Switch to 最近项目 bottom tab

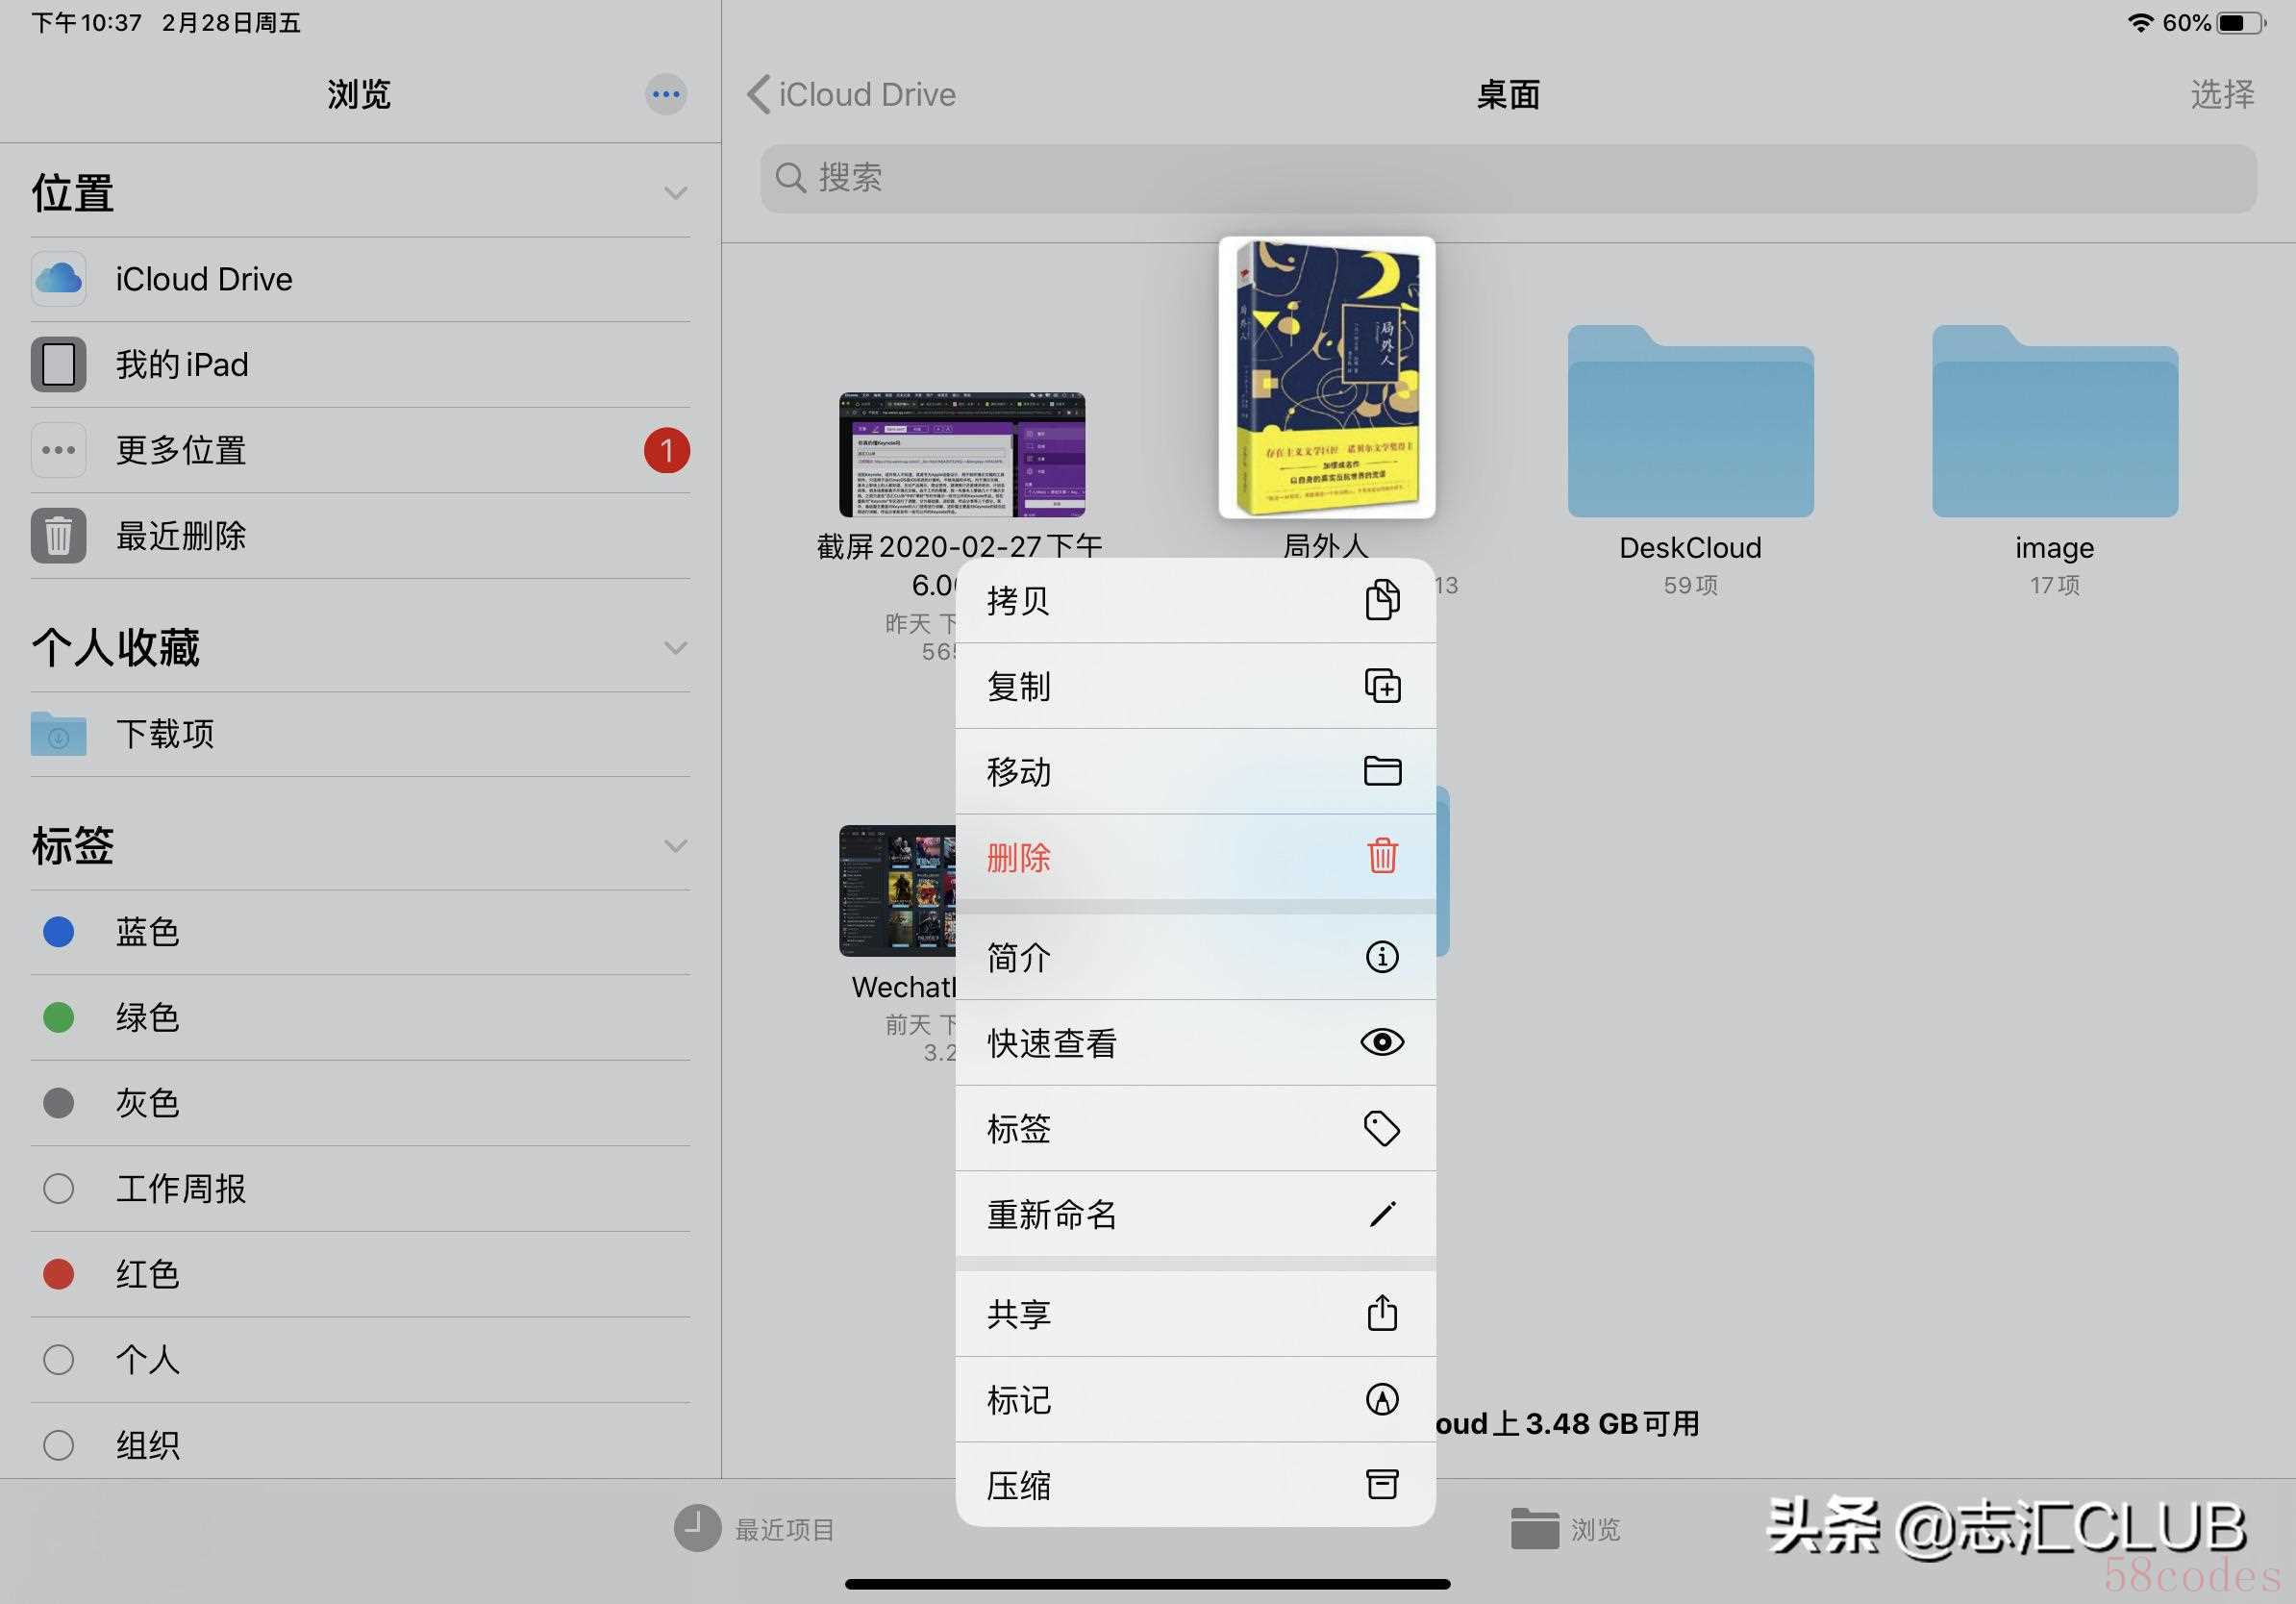pos(754,1529)
